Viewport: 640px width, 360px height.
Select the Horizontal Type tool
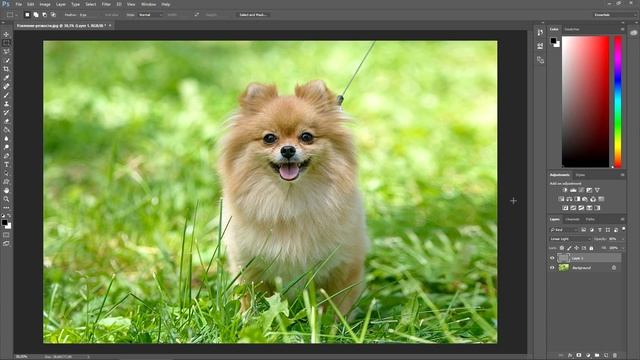(6, 164)
